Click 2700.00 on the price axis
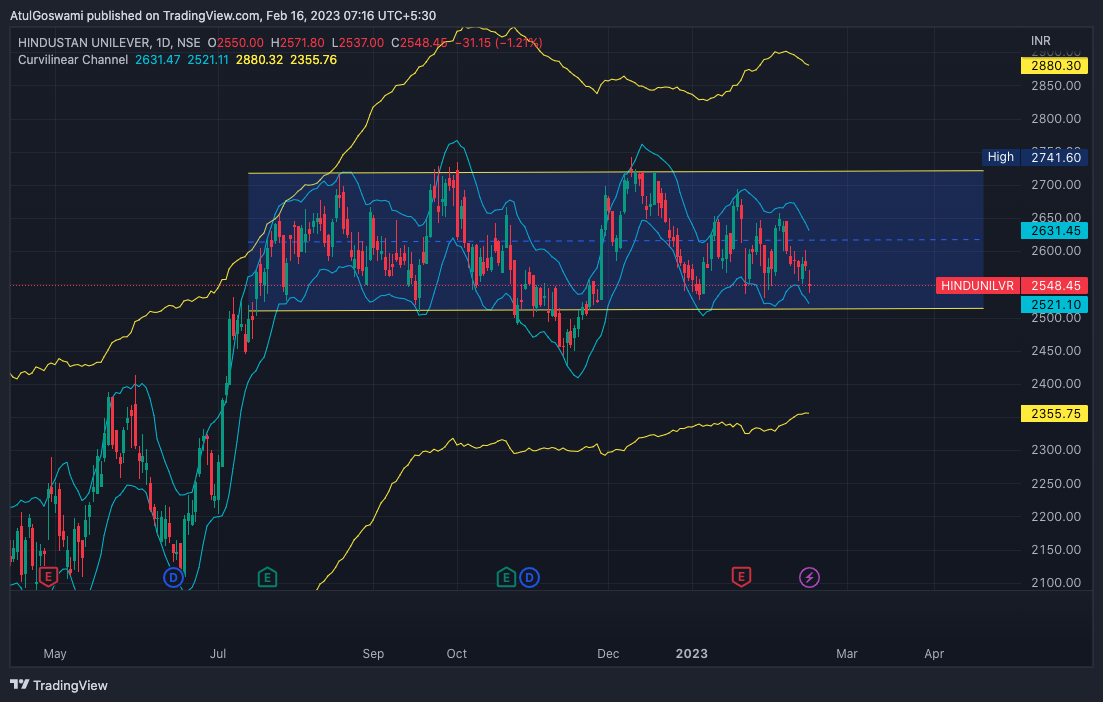 click(1056, 185)
